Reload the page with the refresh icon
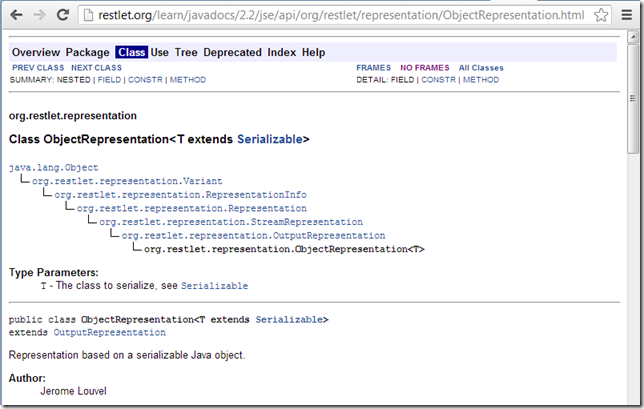Image resolution: width=644 pixels, height=409 pixels. click(64, 16)
